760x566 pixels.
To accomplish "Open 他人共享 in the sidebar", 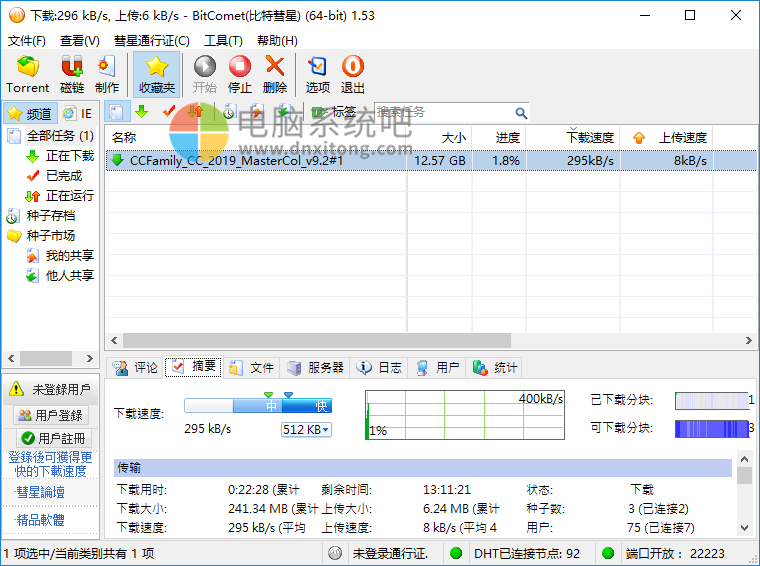I will click(x=60, y=275).
